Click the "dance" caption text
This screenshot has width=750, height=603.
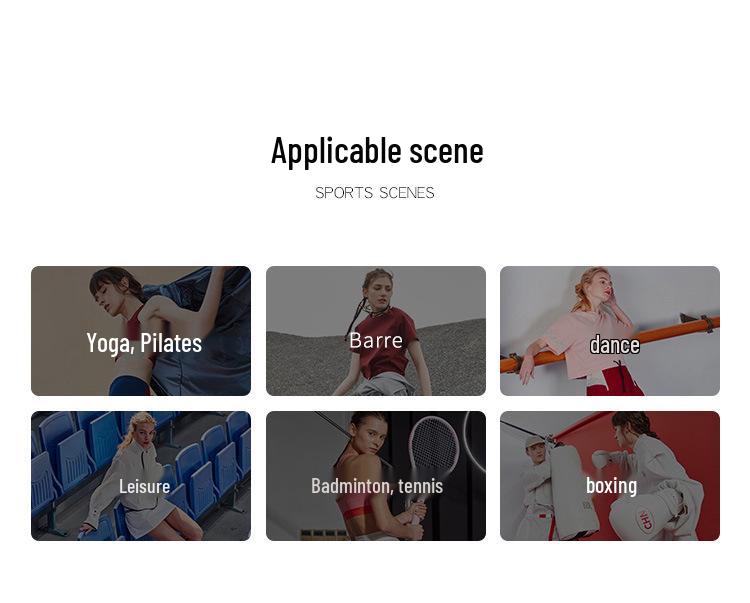tap(614, 345)
